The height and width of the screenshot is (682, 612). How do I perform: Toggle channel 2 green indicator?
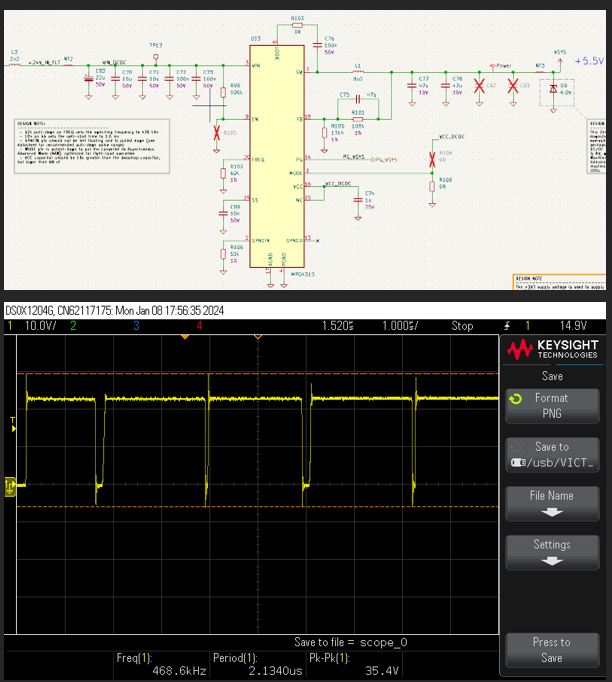73,326
